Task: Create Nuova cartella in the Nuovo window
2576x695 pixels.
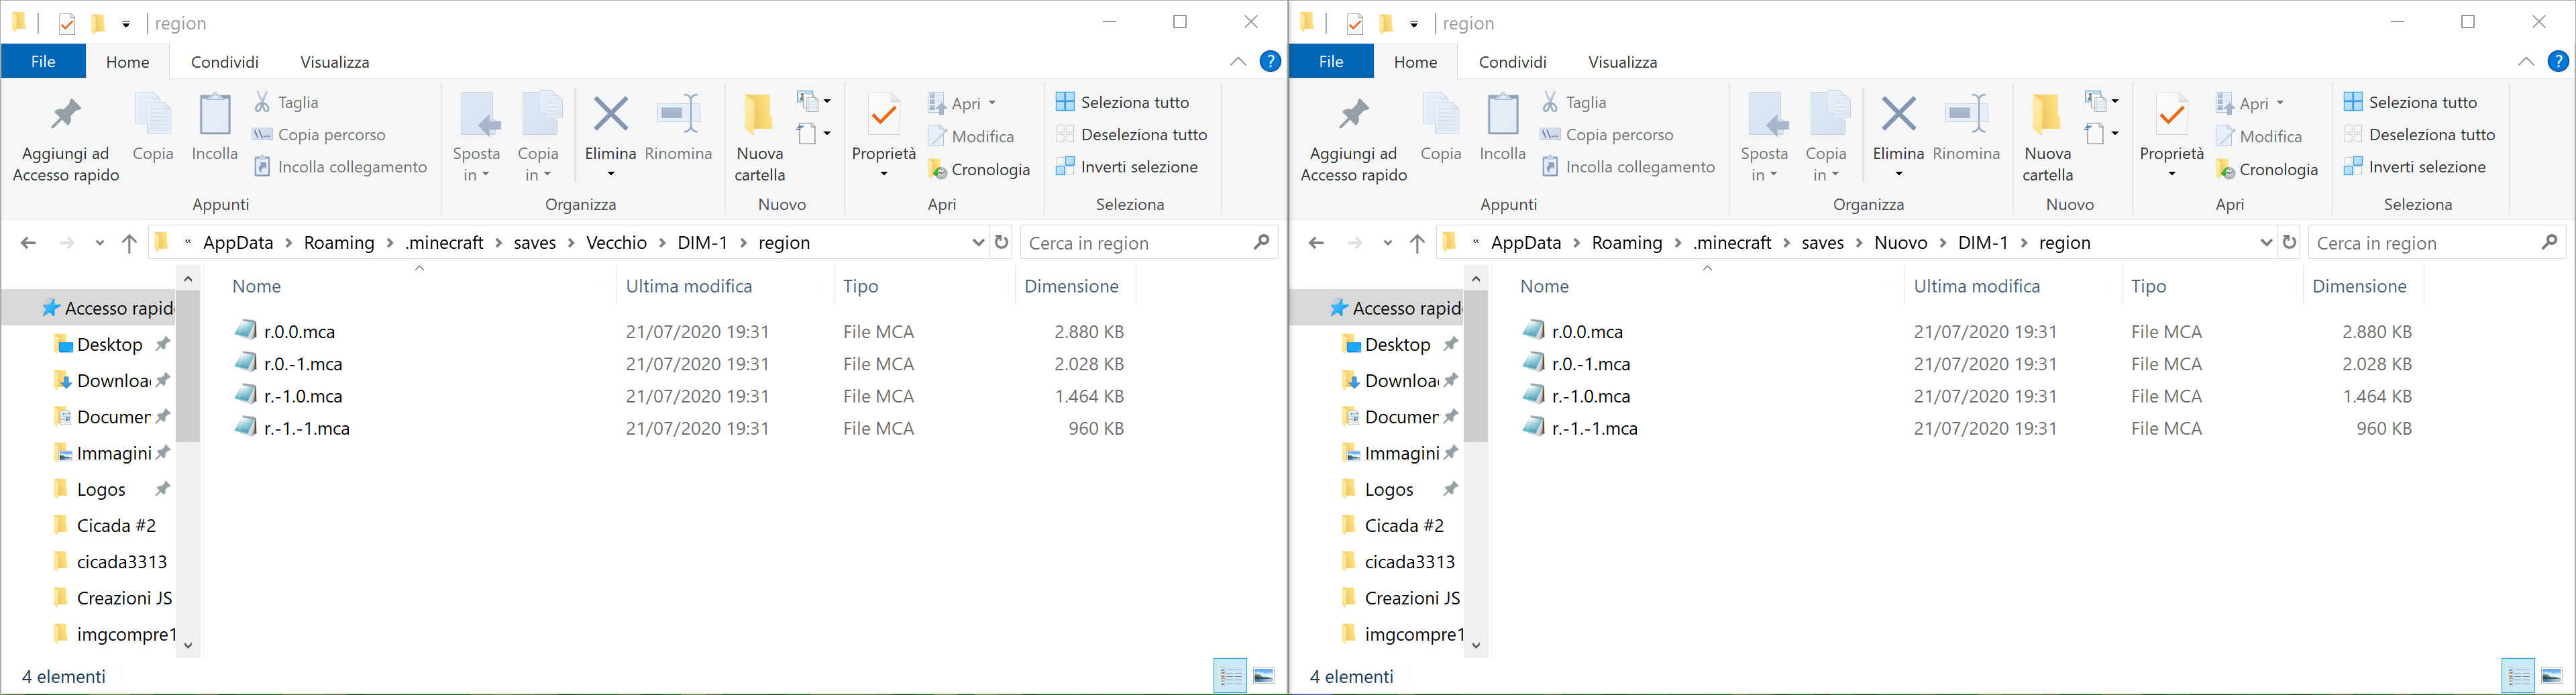Action: tap(2047, 137)
